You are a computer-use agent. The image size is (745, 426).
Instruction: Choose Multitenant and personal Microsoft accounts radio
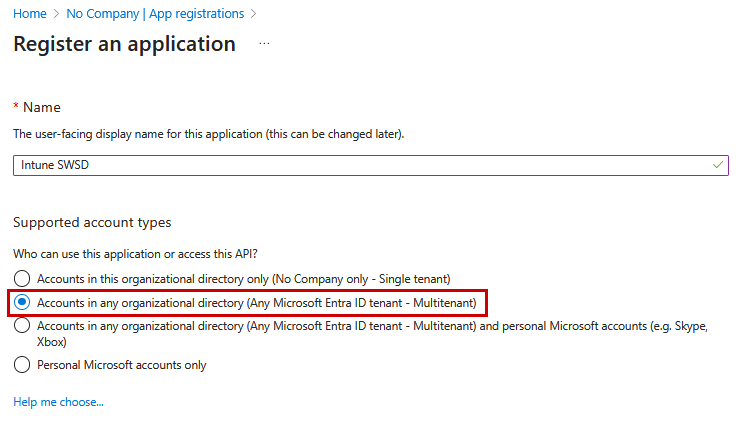tap(22, 326)
